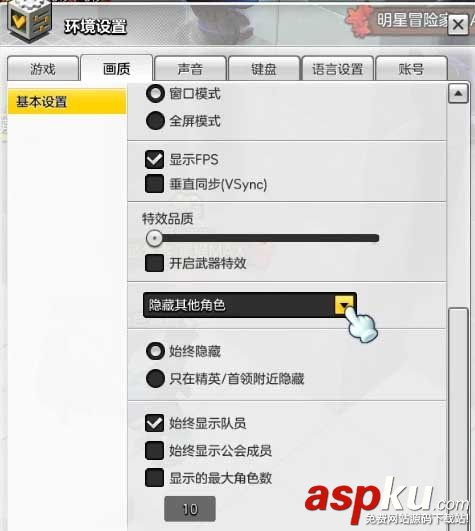Viewport: 475px width, 531px height.
Task: Select the 窗口模式 radio button
Action: tap(155, 94)
